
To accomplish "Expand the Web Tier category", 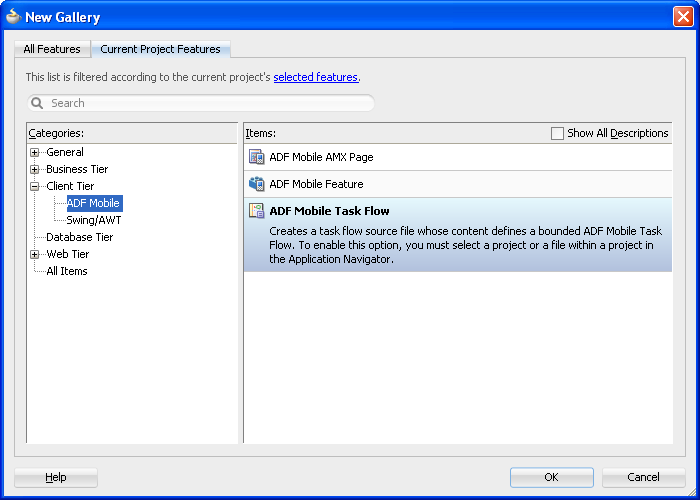I will 34,254.
